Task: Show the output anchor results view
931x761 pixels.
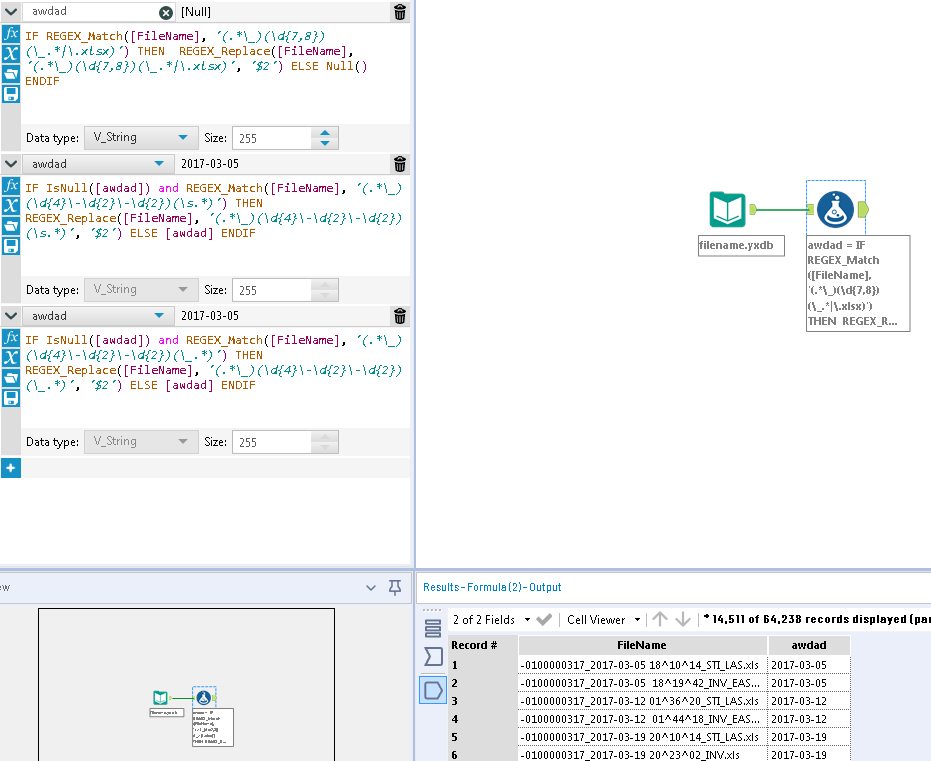Action: [433, 690]
